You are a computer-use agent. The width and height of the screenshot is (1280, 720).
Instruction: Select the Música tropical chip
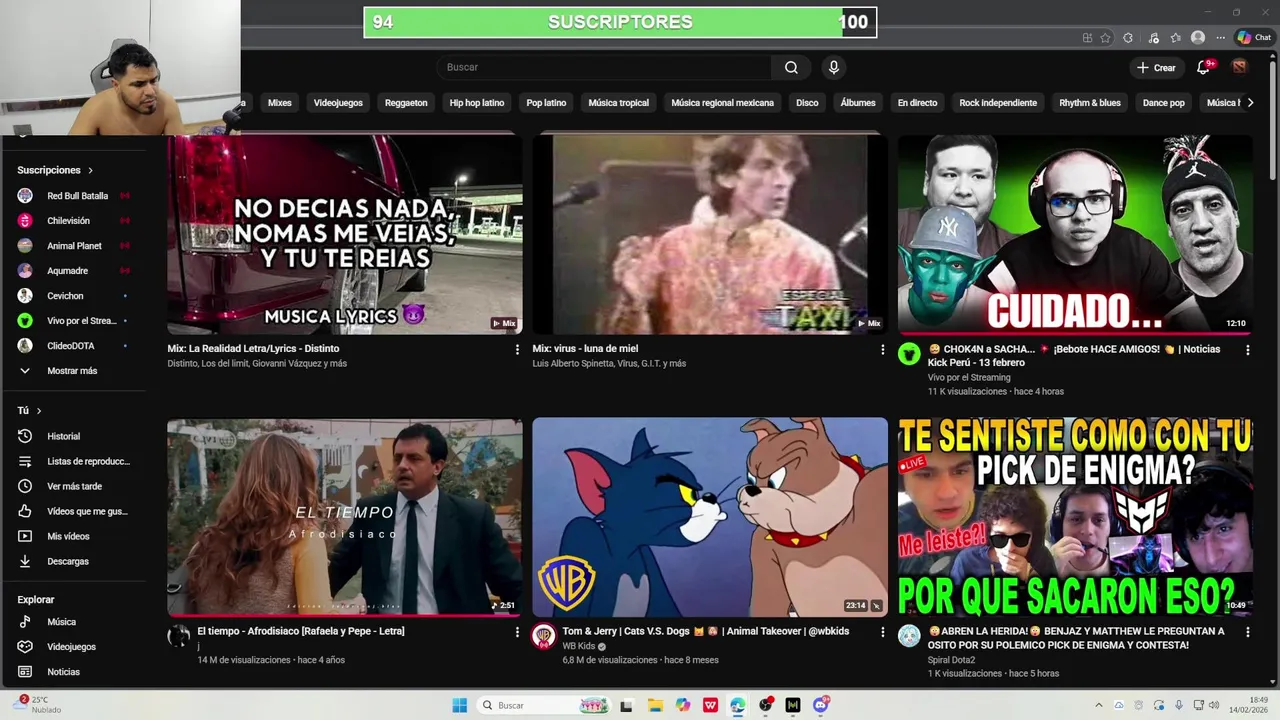(618, 103)
